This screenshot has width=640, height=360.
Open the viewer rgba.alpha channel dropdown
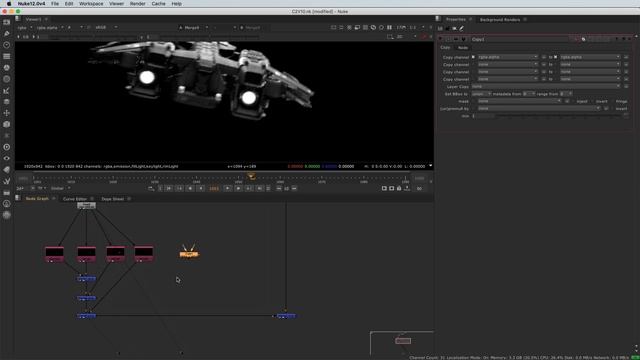pos(50,28)
